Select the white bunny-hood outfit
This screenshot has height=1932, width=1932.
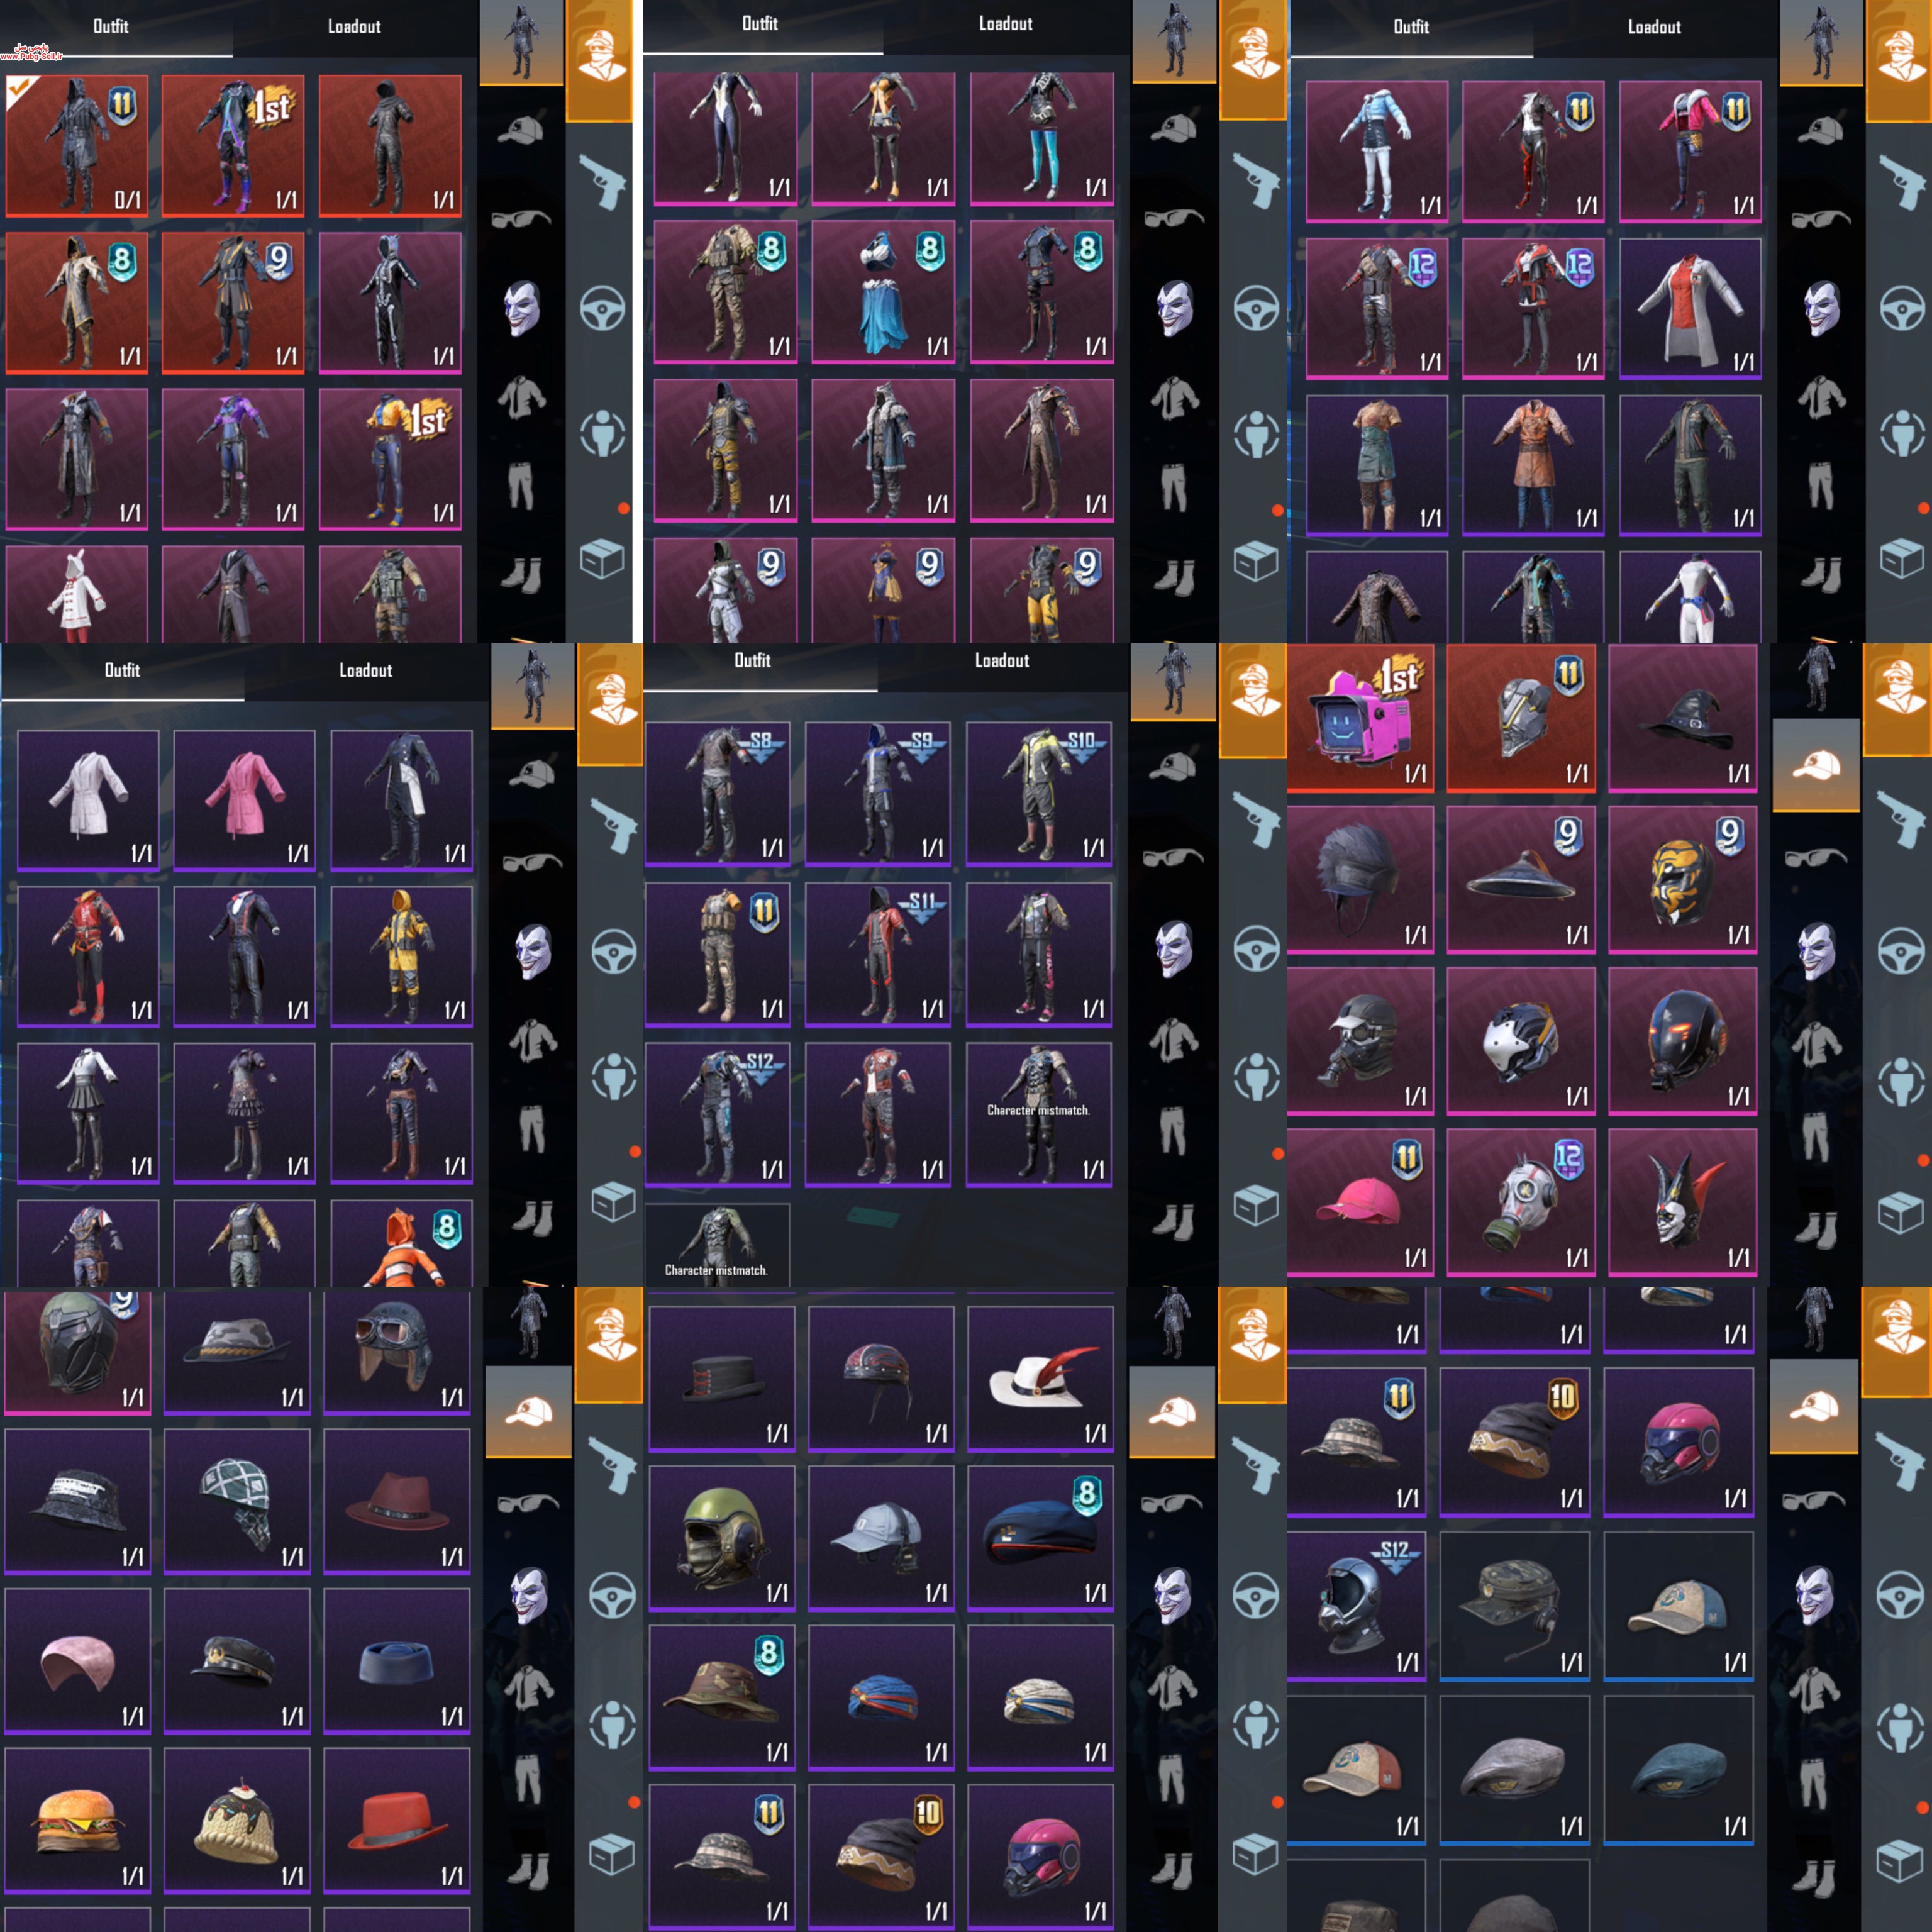[x=77, y=594]
